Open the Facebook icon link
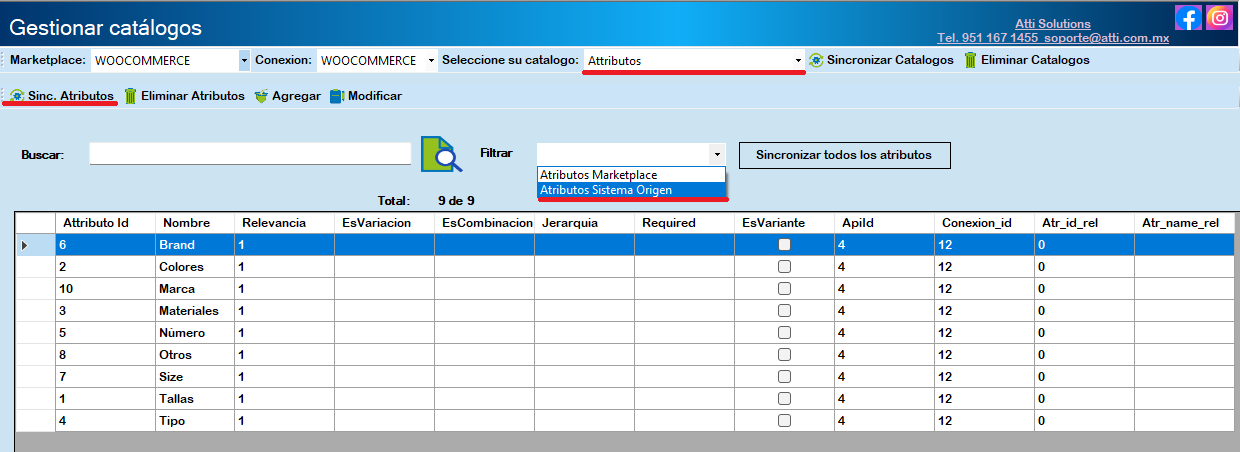Image resolution: width=1240 pixels, height=452 pixels. [x=1188, y=18]
